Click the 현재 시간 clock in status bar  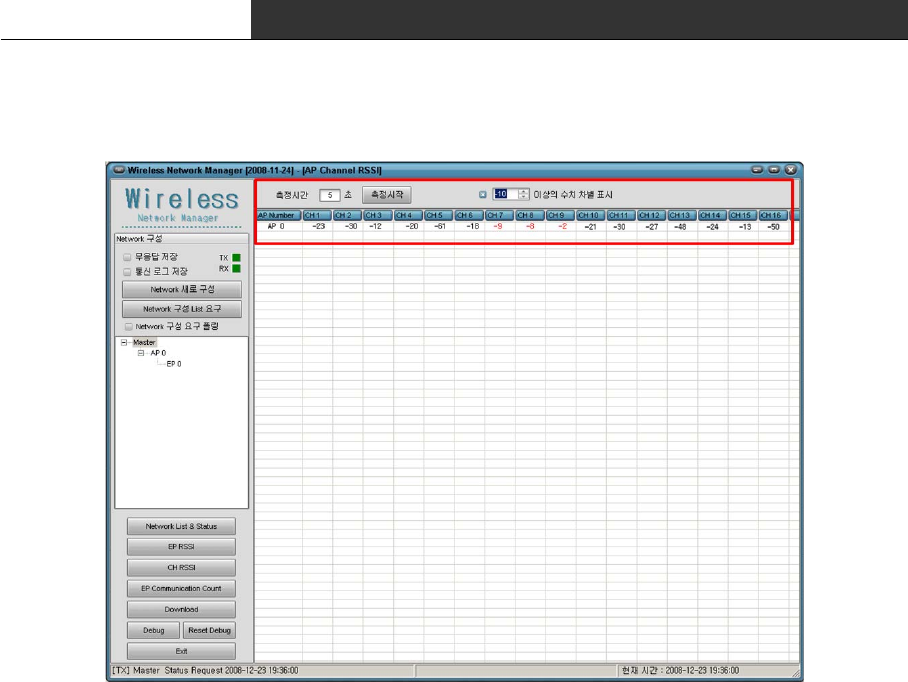click(x=680, y=670)
